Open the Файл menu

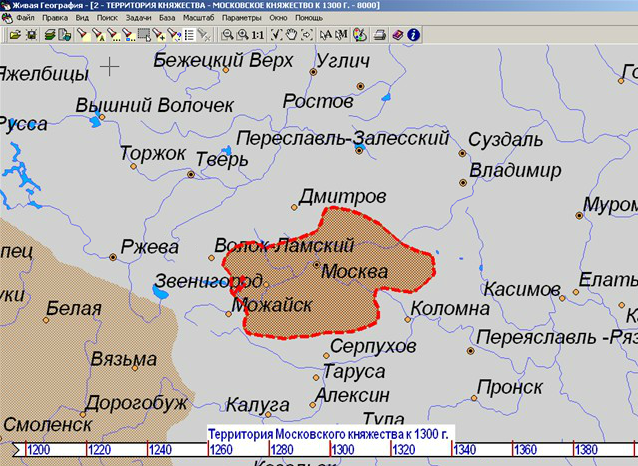pyautogui.click(x=25, y=18)
